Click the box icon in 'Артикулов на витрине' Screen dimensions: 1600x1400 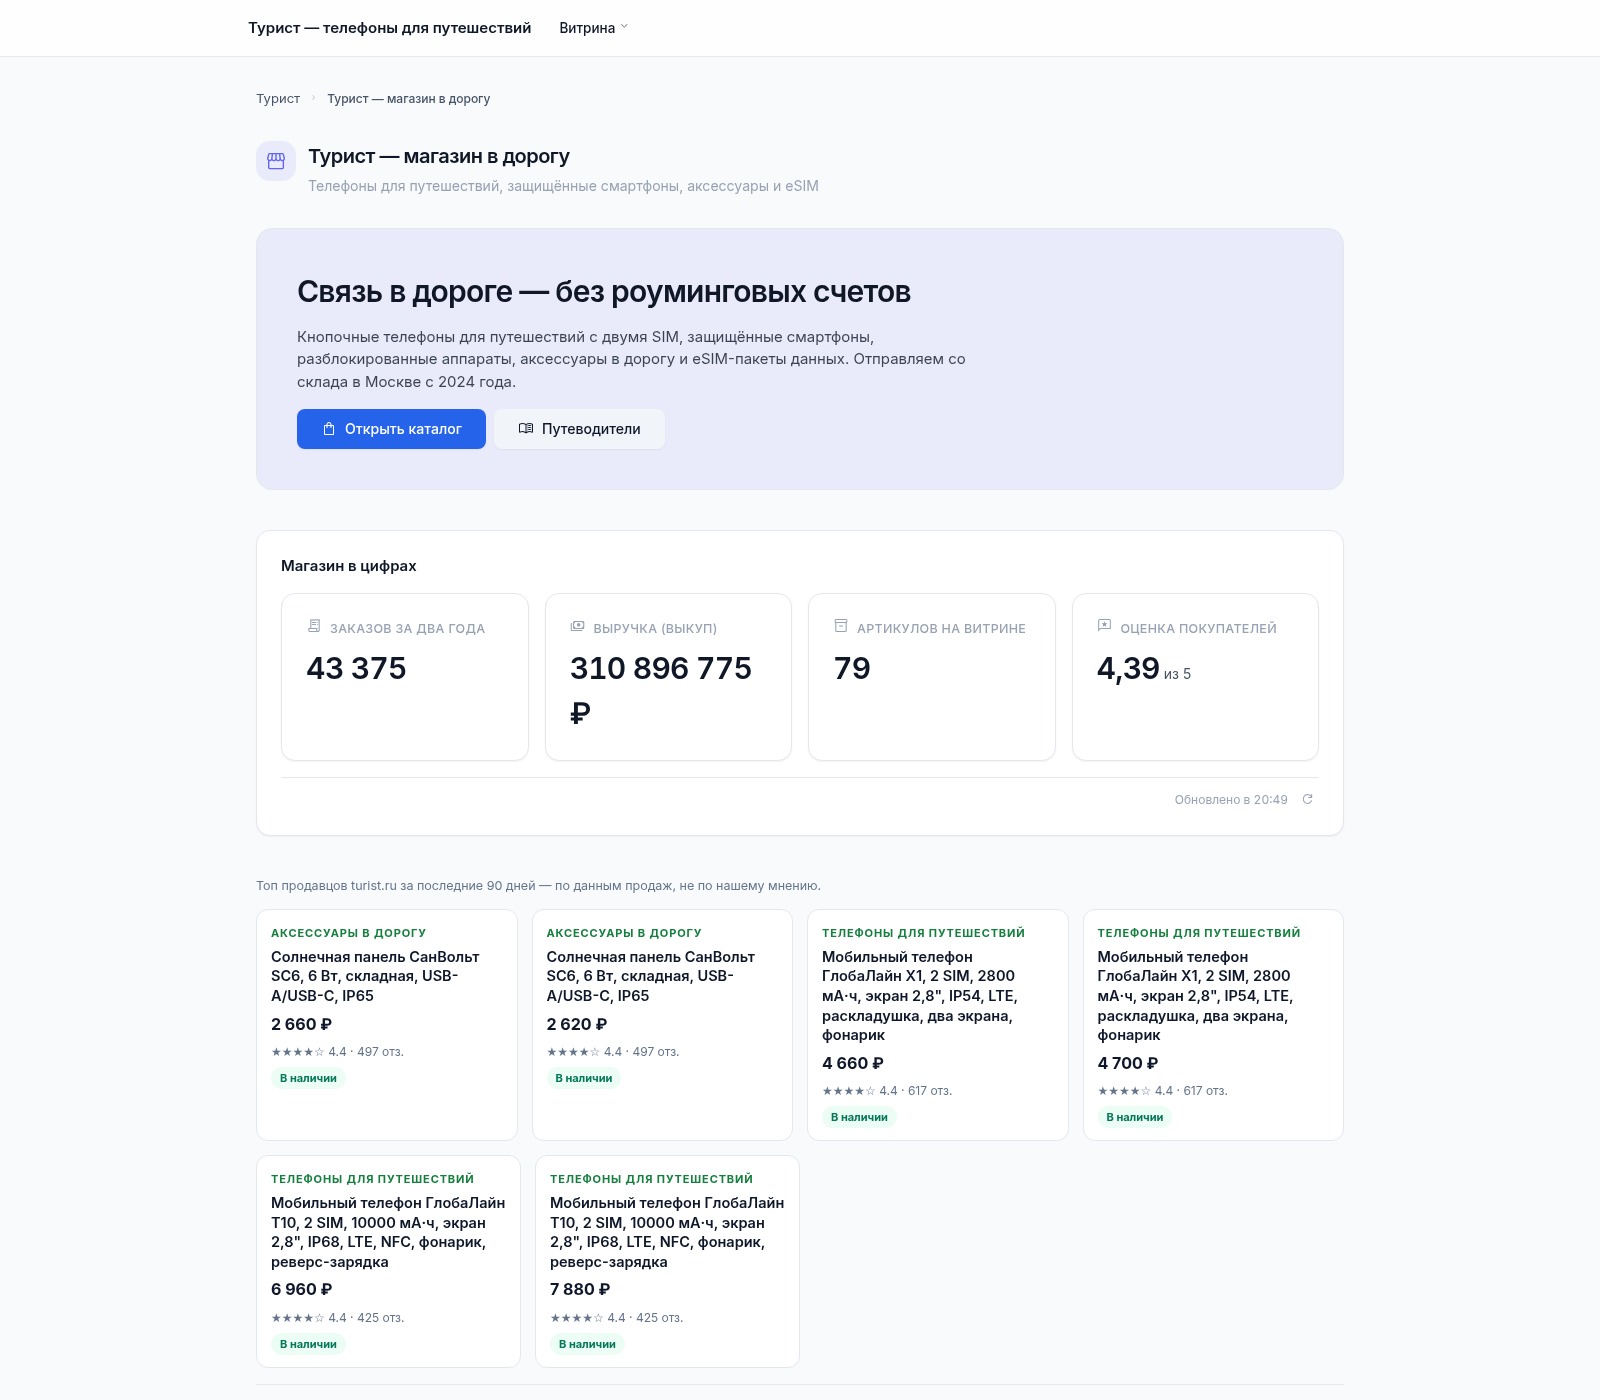[841, 626]
